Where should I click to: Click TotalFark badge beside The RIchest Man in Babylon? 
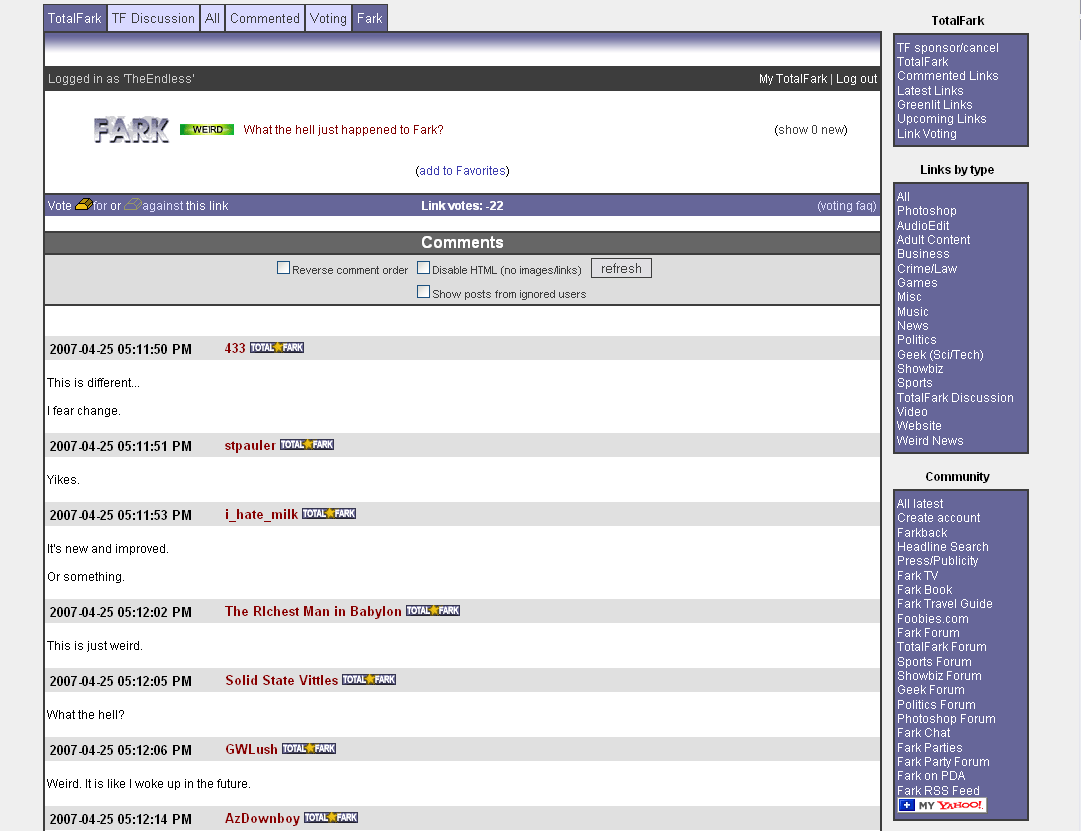[433, 611]
